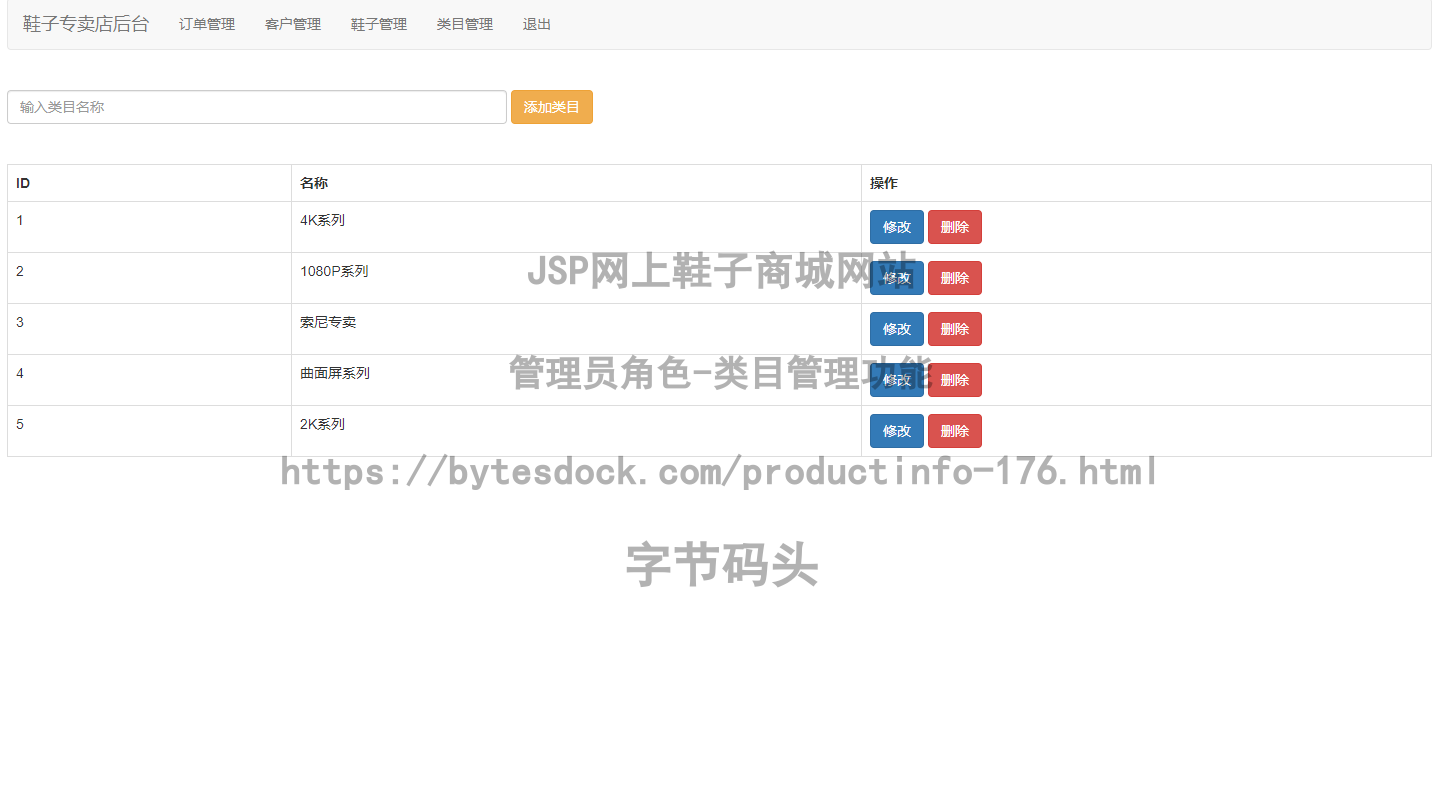Click the 4K系列 name cell
1443x793 pixels.
pos(576,227)
